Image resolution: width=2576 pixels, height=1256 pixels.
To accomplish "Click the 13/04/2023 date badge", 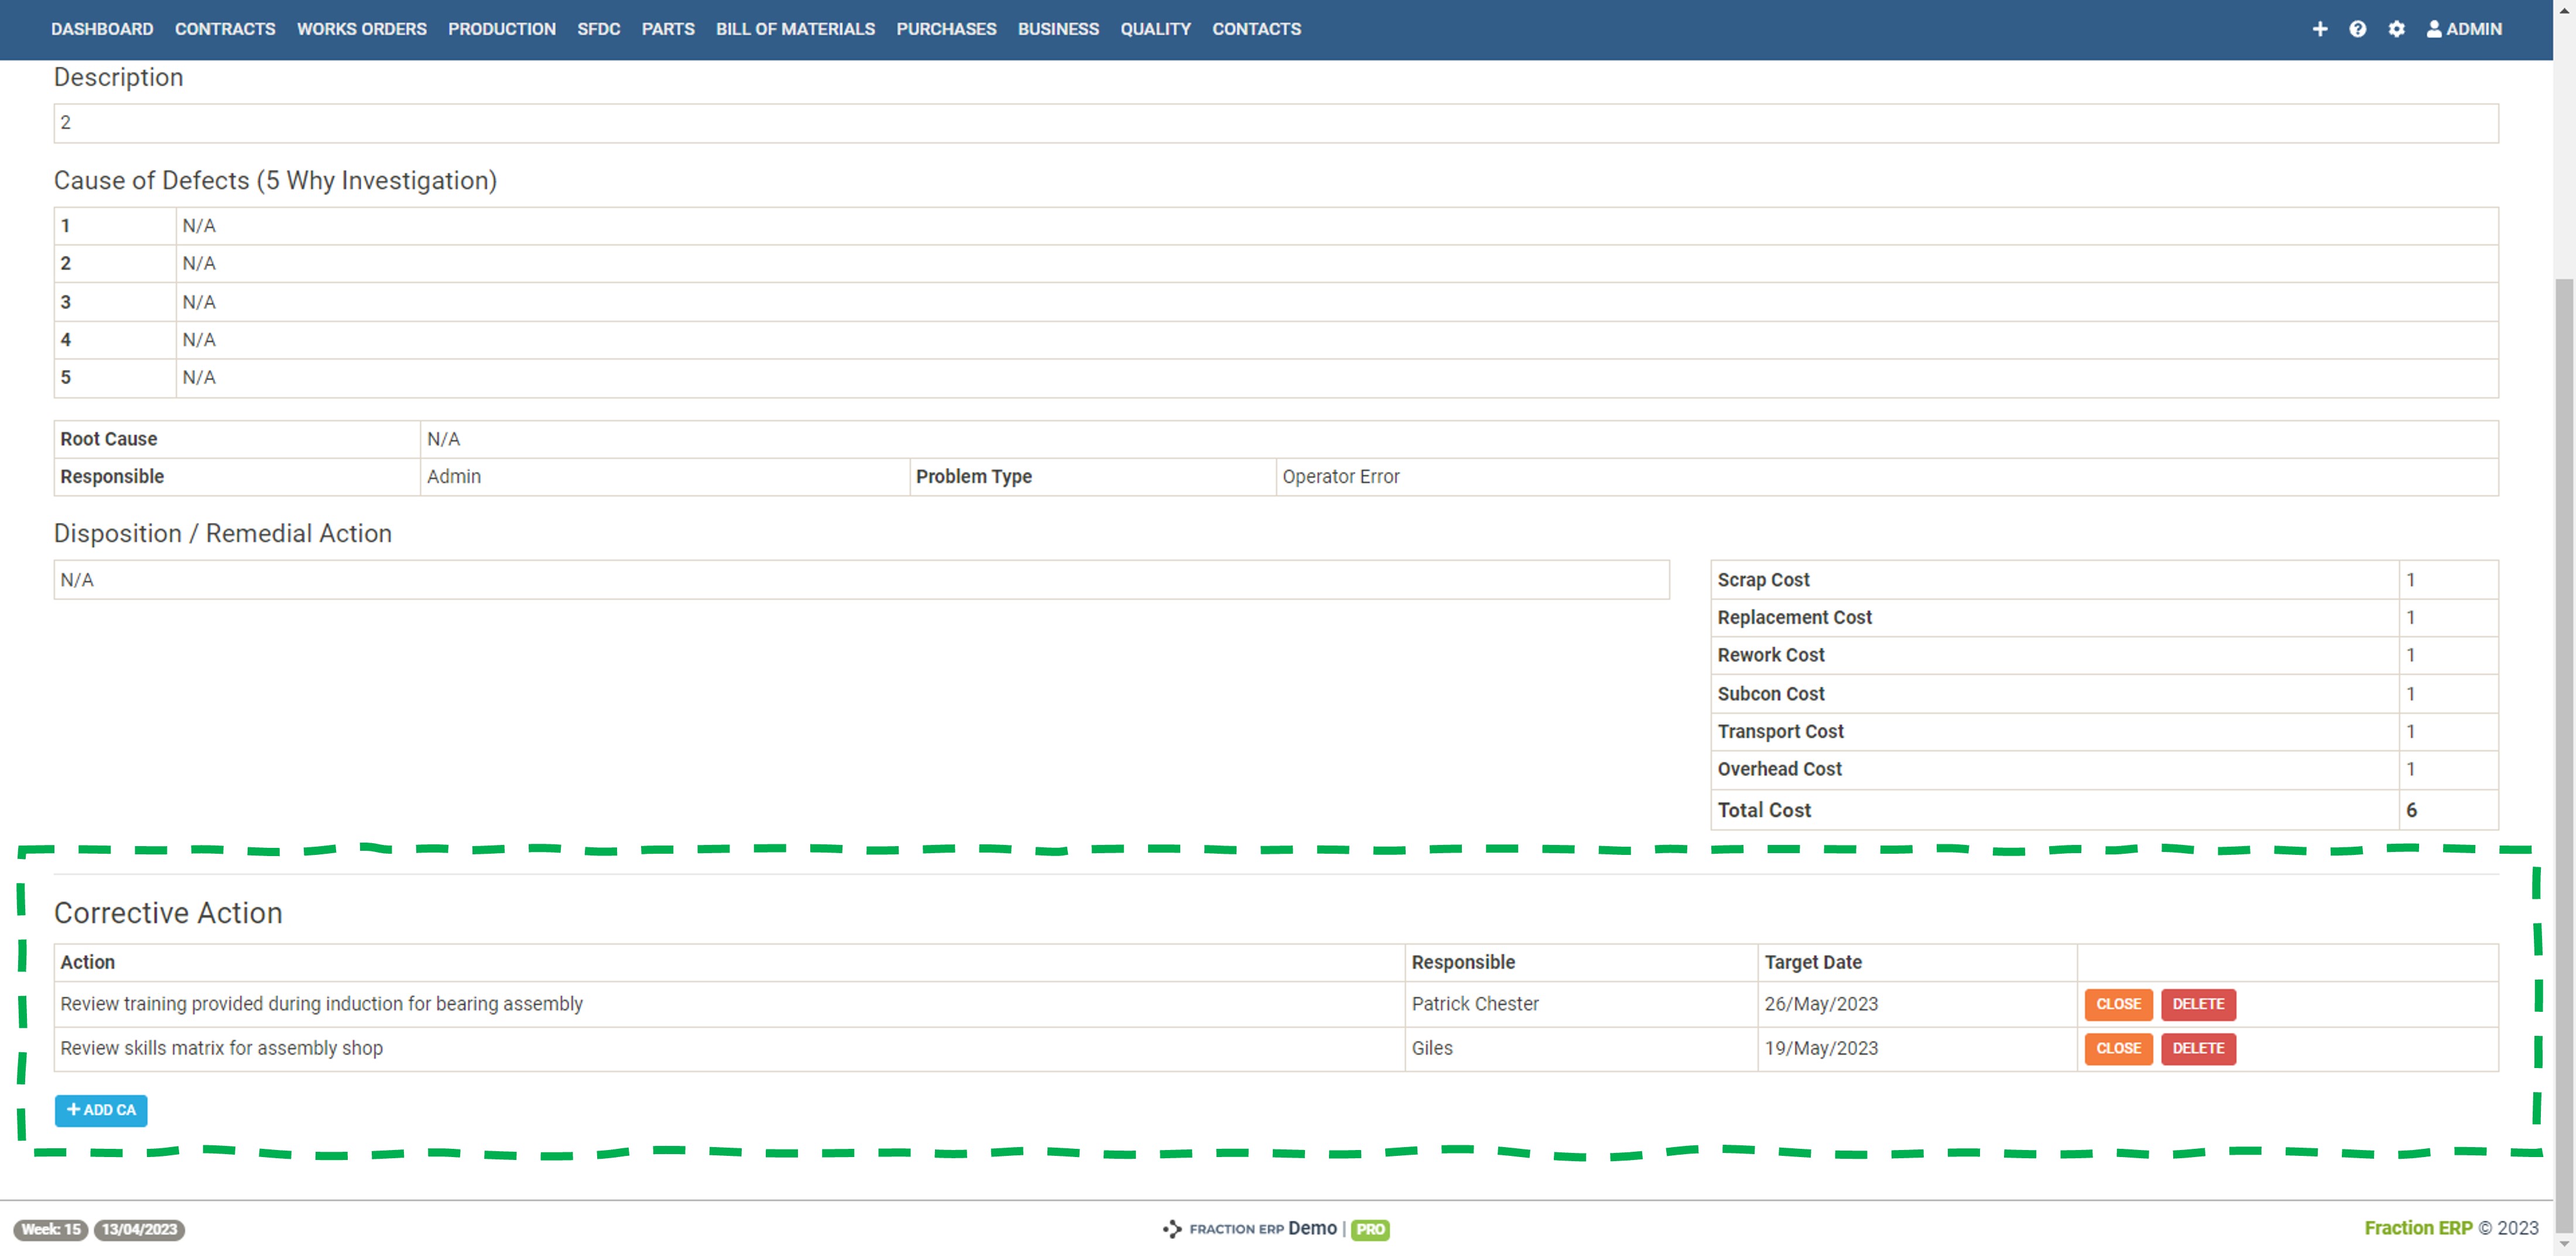I will (139, 1229).
